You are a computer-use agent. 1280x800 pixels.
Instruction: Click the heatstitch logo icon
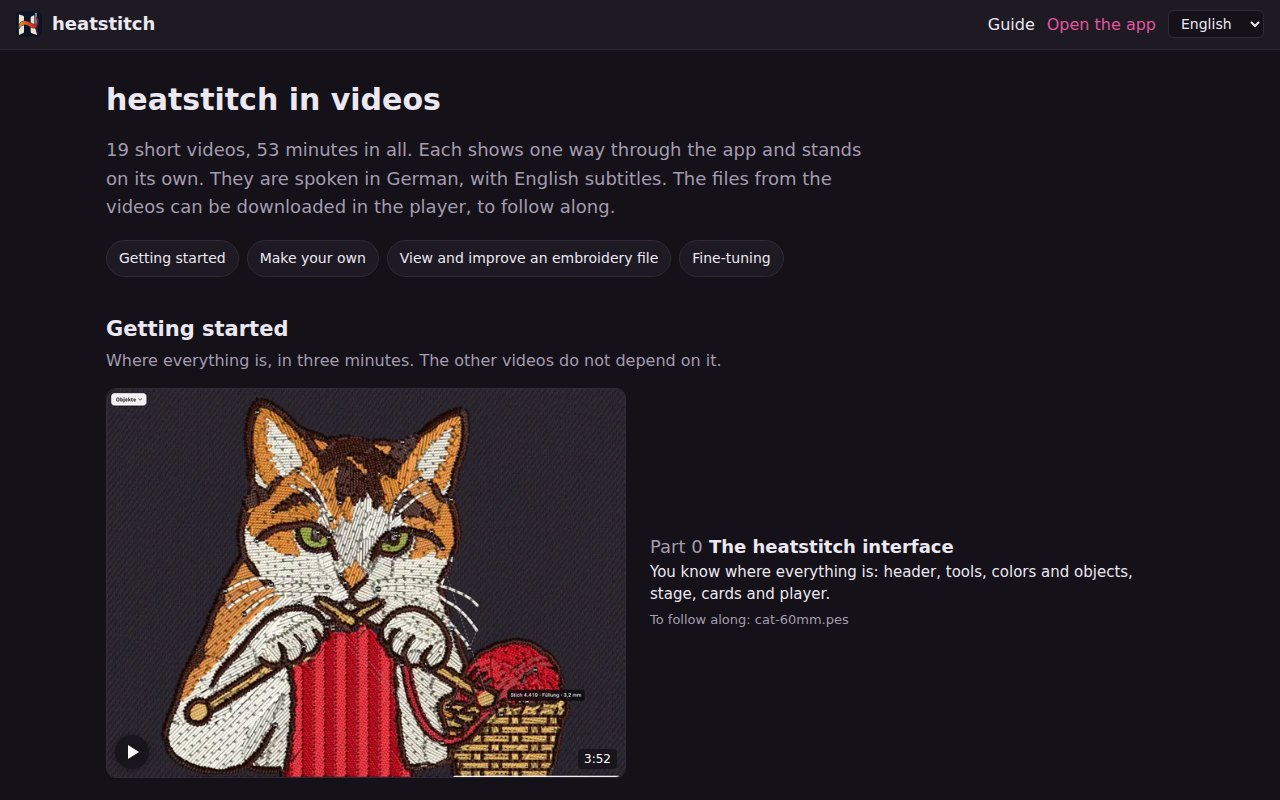(28, 24)
